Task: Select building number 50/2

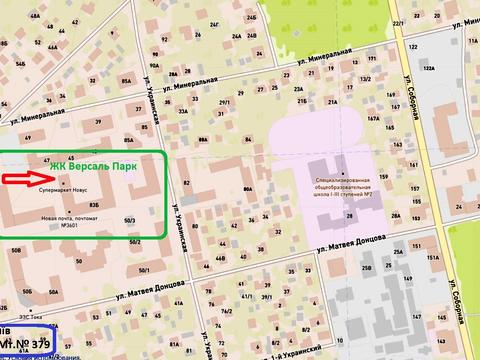Action: click(x=135, y=242)
